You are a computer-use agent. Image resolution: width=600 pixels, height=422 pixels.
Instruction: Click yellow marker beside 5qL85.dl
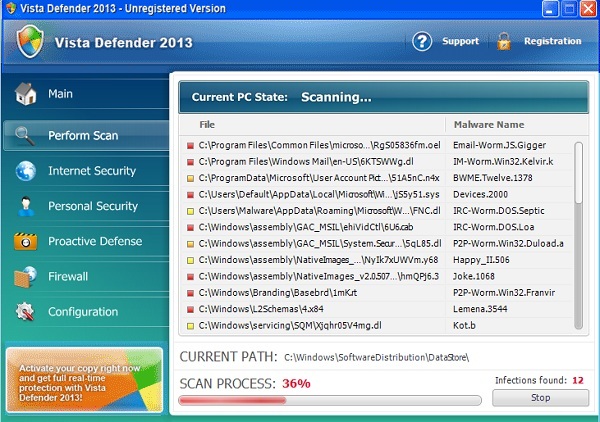click(190, 244)
